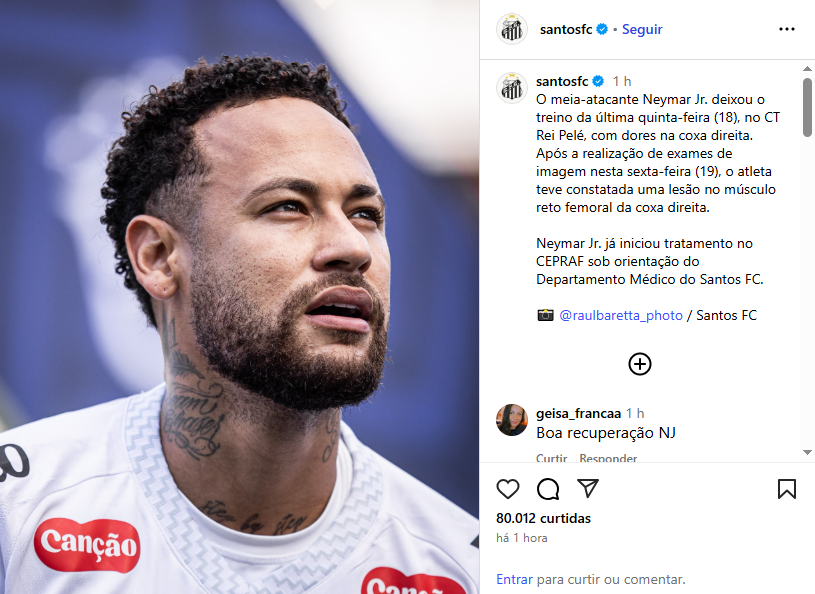Open geisa_francaa's profile picture
The image size is (815, 594).
pos(512,420)
